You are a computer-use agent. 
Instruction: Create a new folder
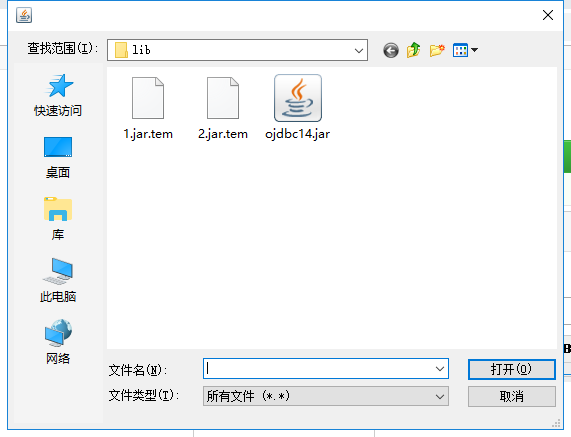pos(437,50)
